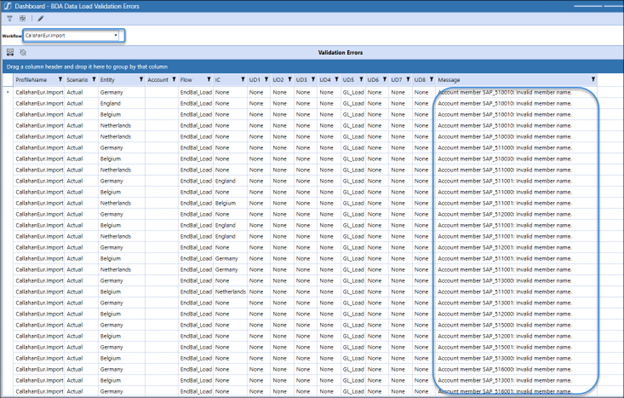
Task: Select message cell containing SAP_516000
Action: [x=516, y=369]
